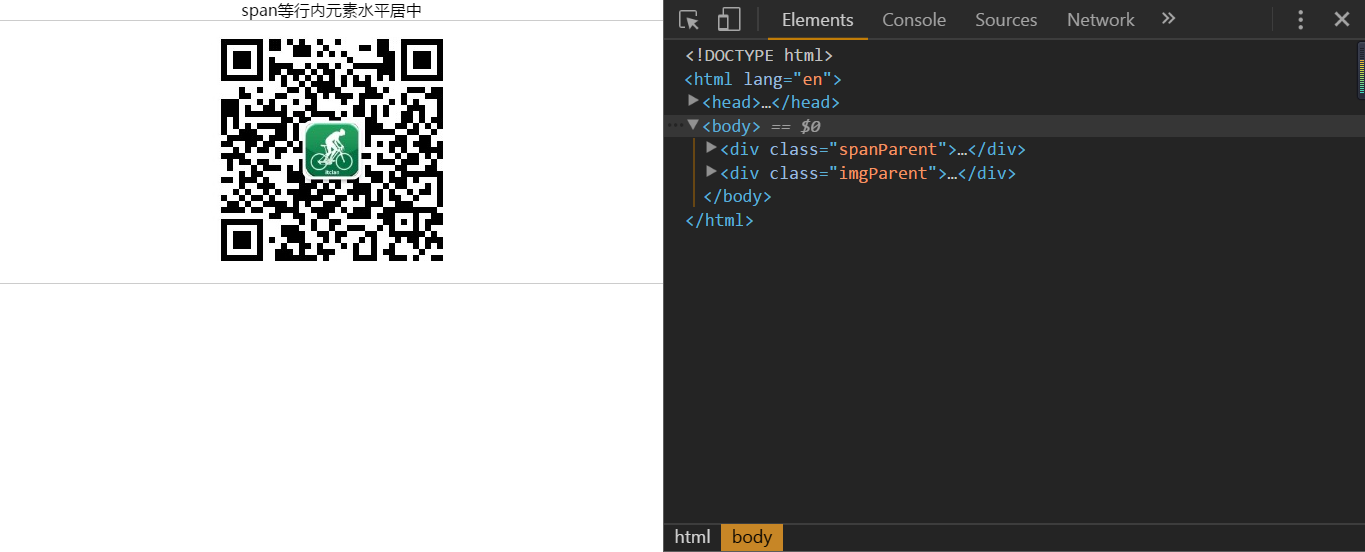
Task: Switch to the Elements tab
Action: click(817, 20)
